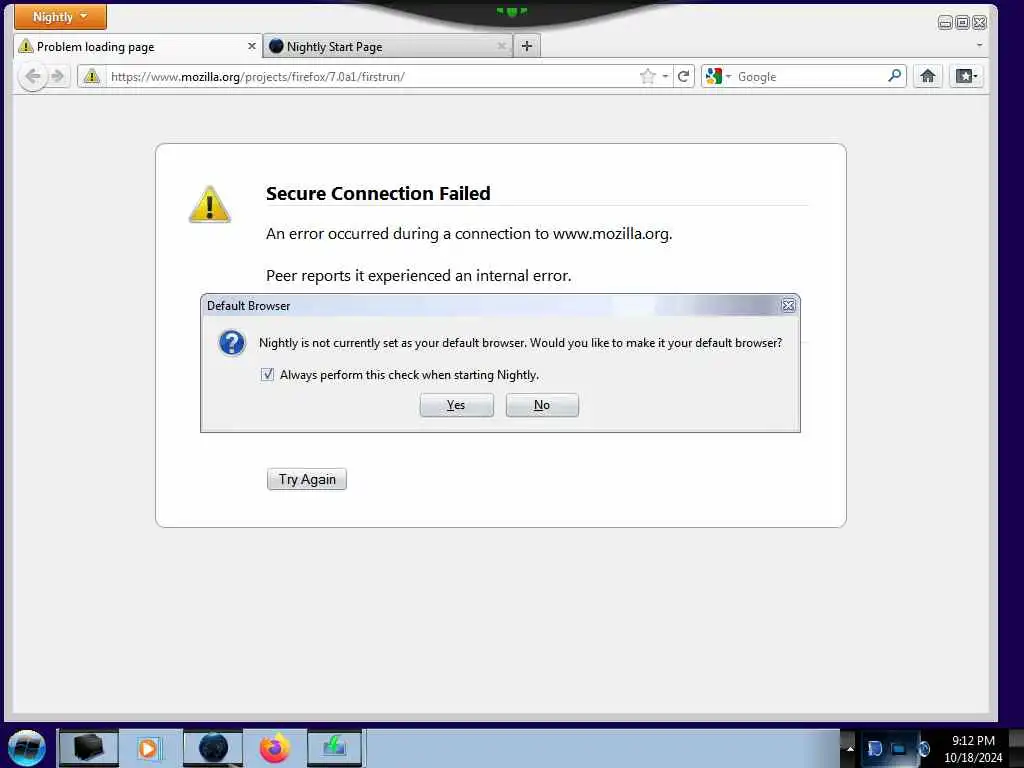Click the Action Center flag tray icon
This screenshot has width=1024, height=768.
pyautogui.click(x=874, y=749)
